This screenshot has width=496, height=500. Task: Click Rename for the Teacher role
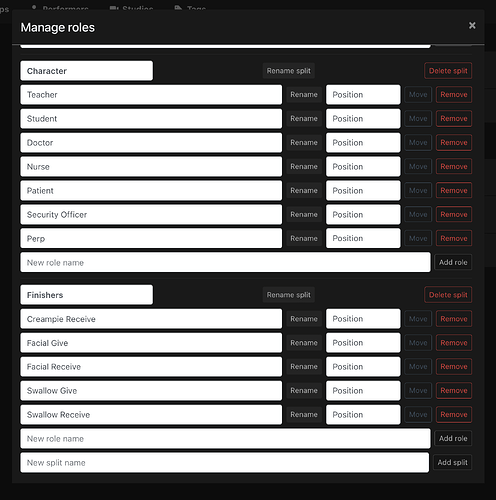click(304, 95)
